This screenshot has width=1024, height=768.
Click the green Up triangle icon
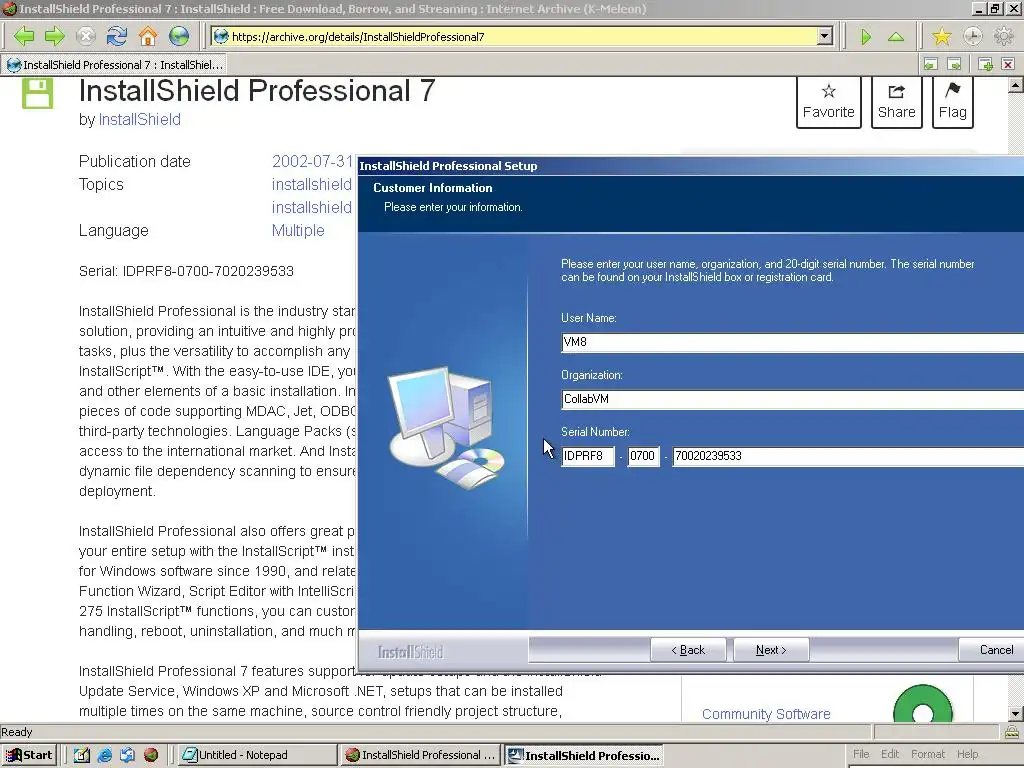click(x=896, y=37)
